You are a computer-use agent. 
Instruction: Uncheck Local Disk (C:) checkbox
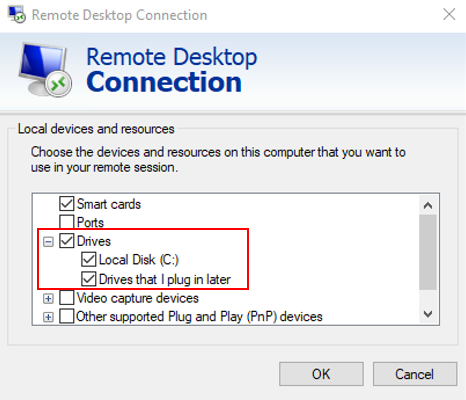click(89, 259)
